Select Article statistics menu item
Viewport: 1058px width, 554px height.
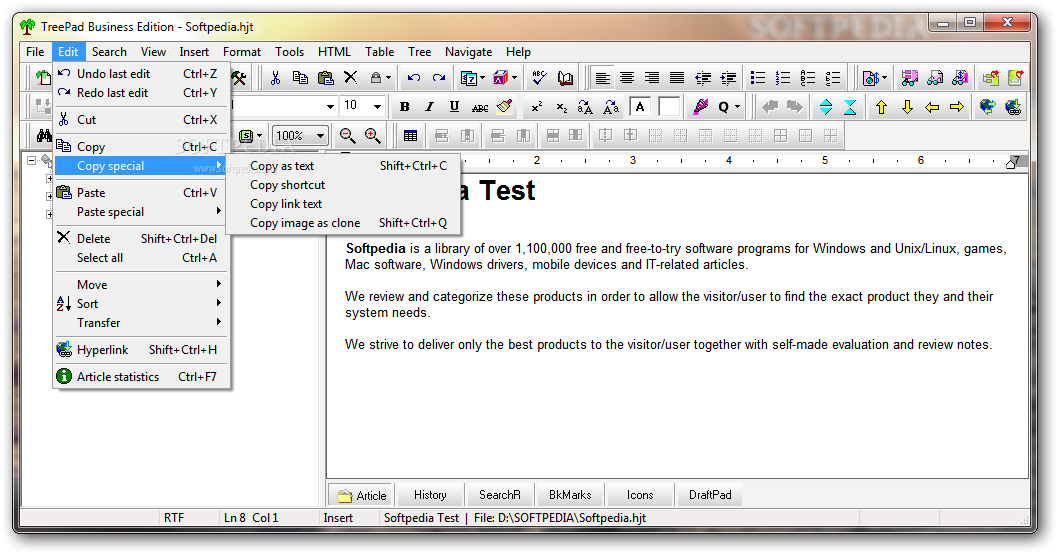141,377
